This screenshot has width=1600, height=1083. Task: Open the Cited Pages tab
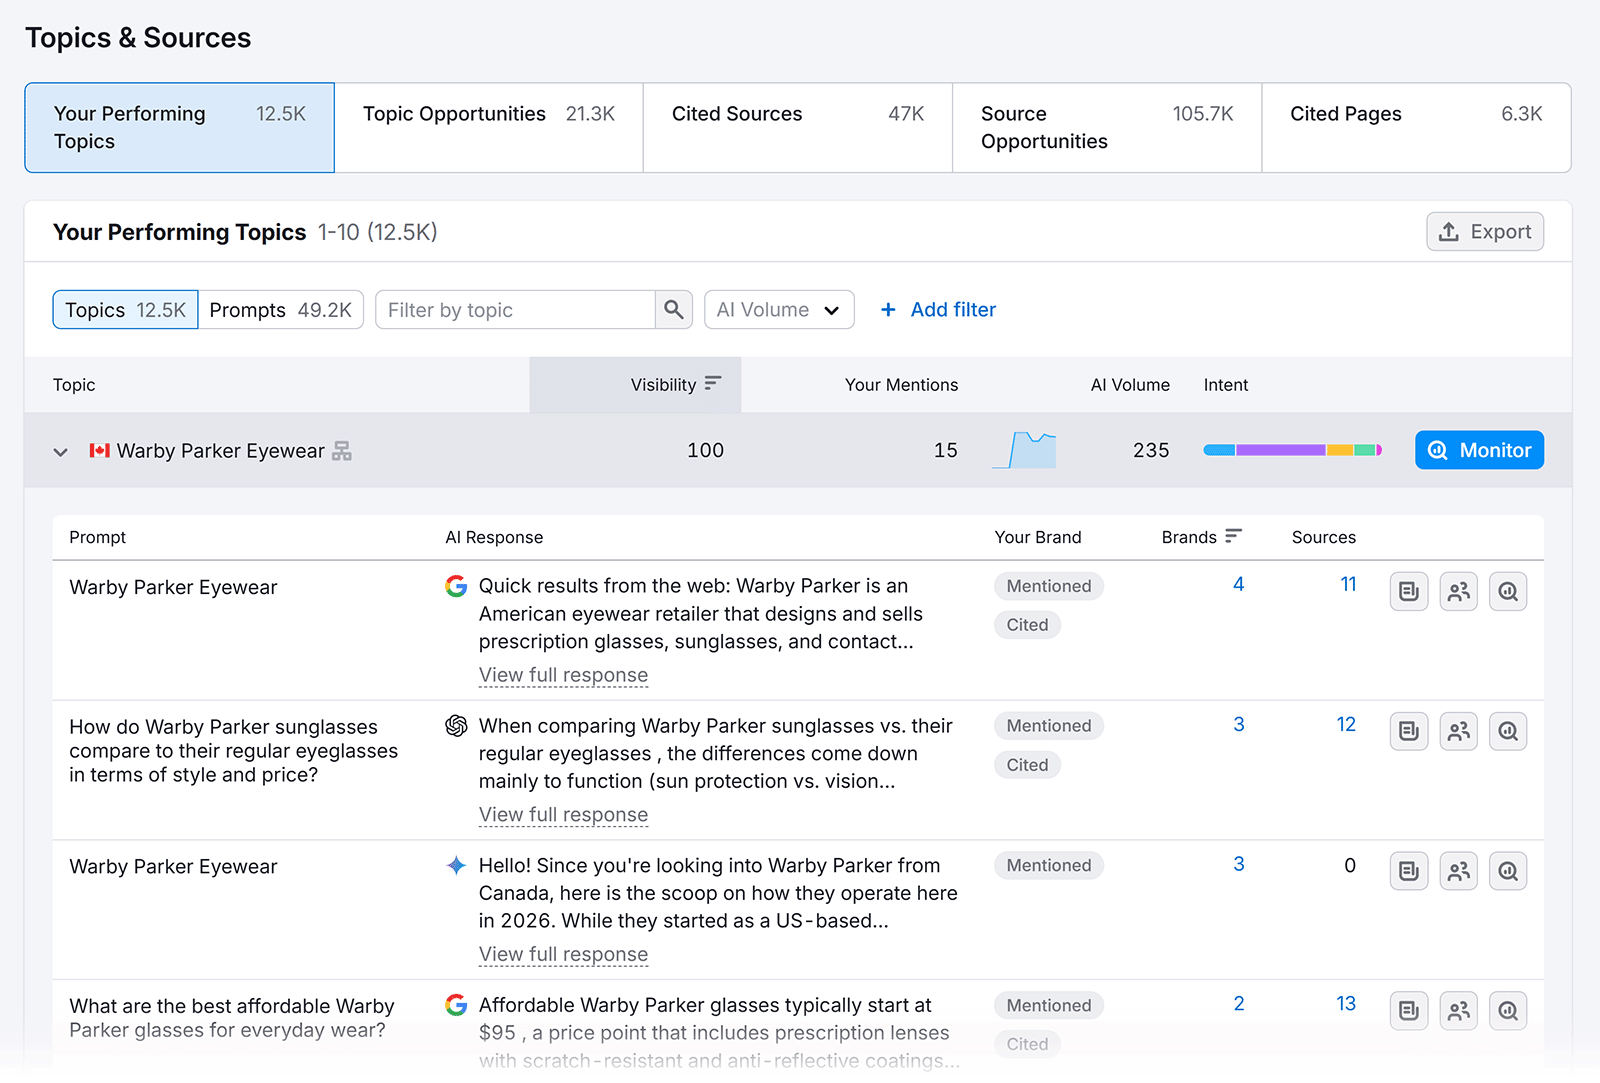pyautogui.click(x=1416, y=128)
